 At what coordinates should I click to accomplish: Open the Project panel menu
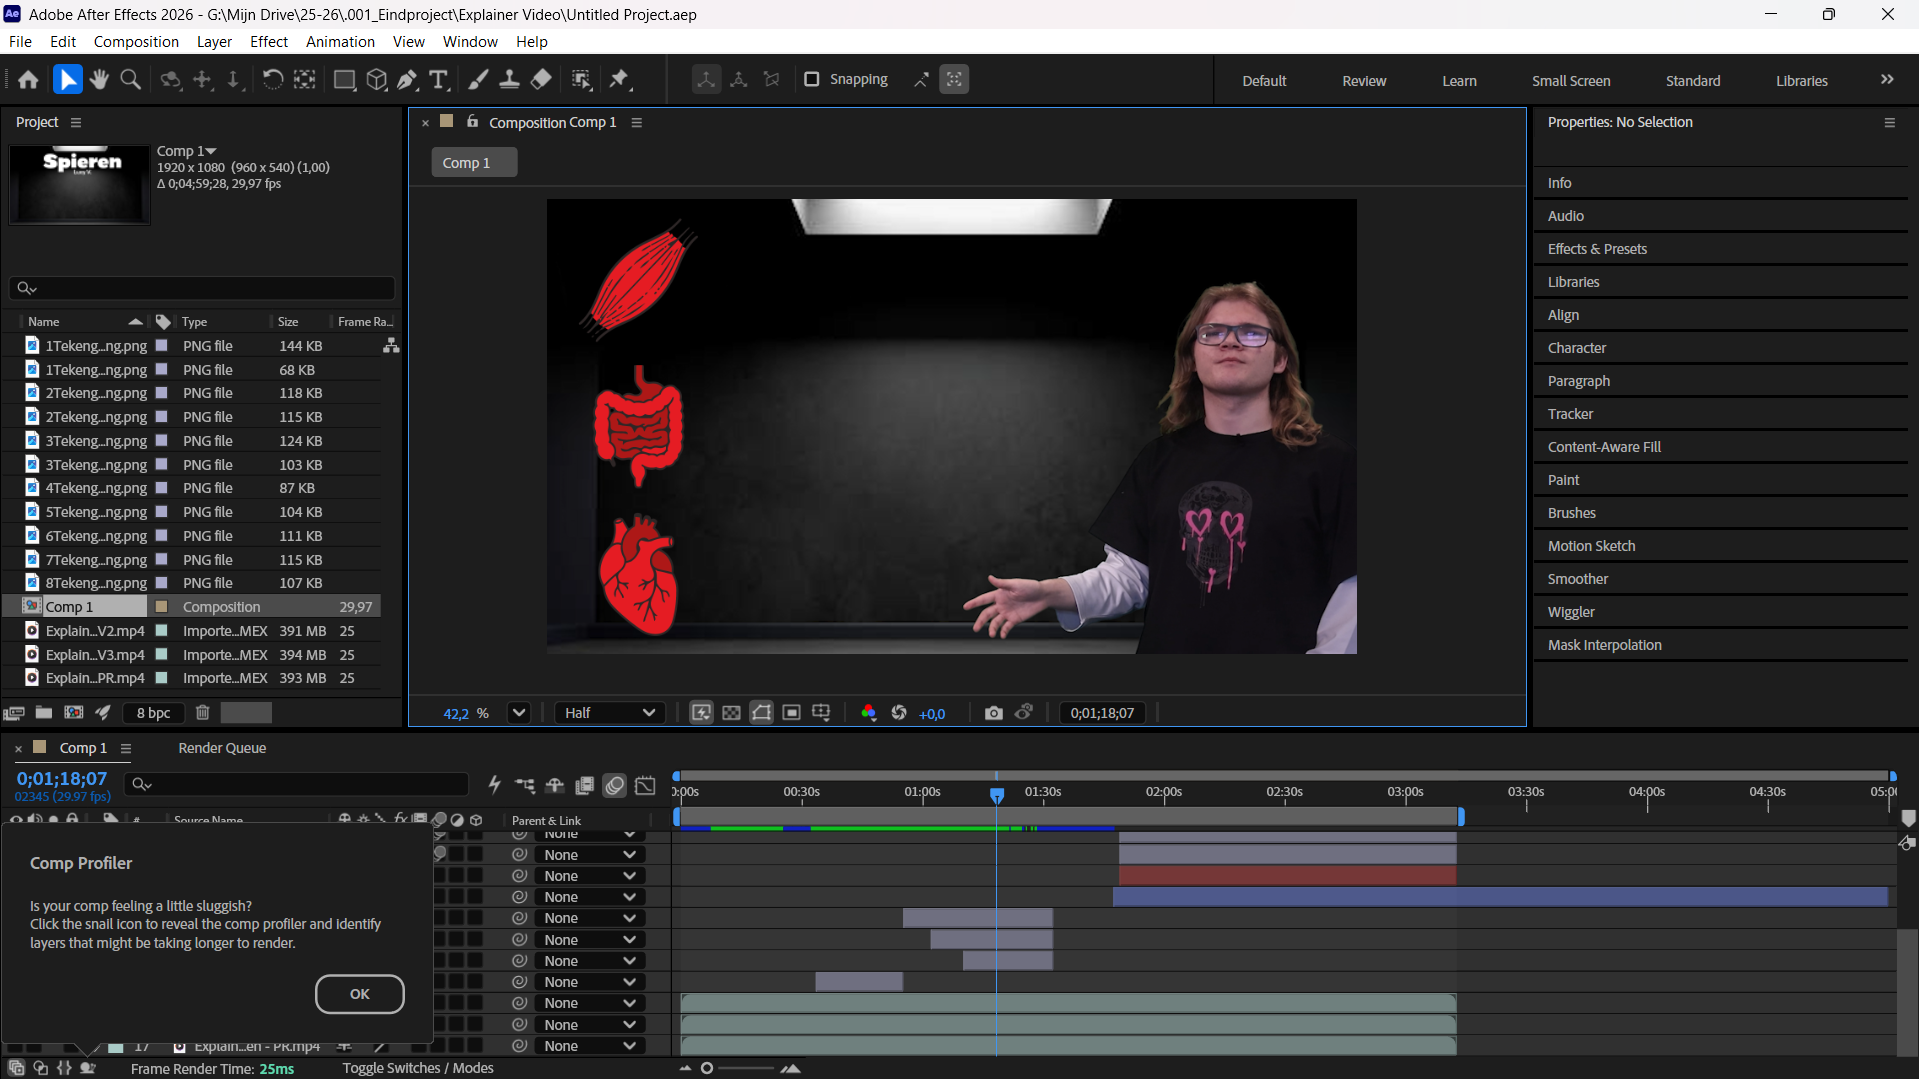[x=76, y=123]
